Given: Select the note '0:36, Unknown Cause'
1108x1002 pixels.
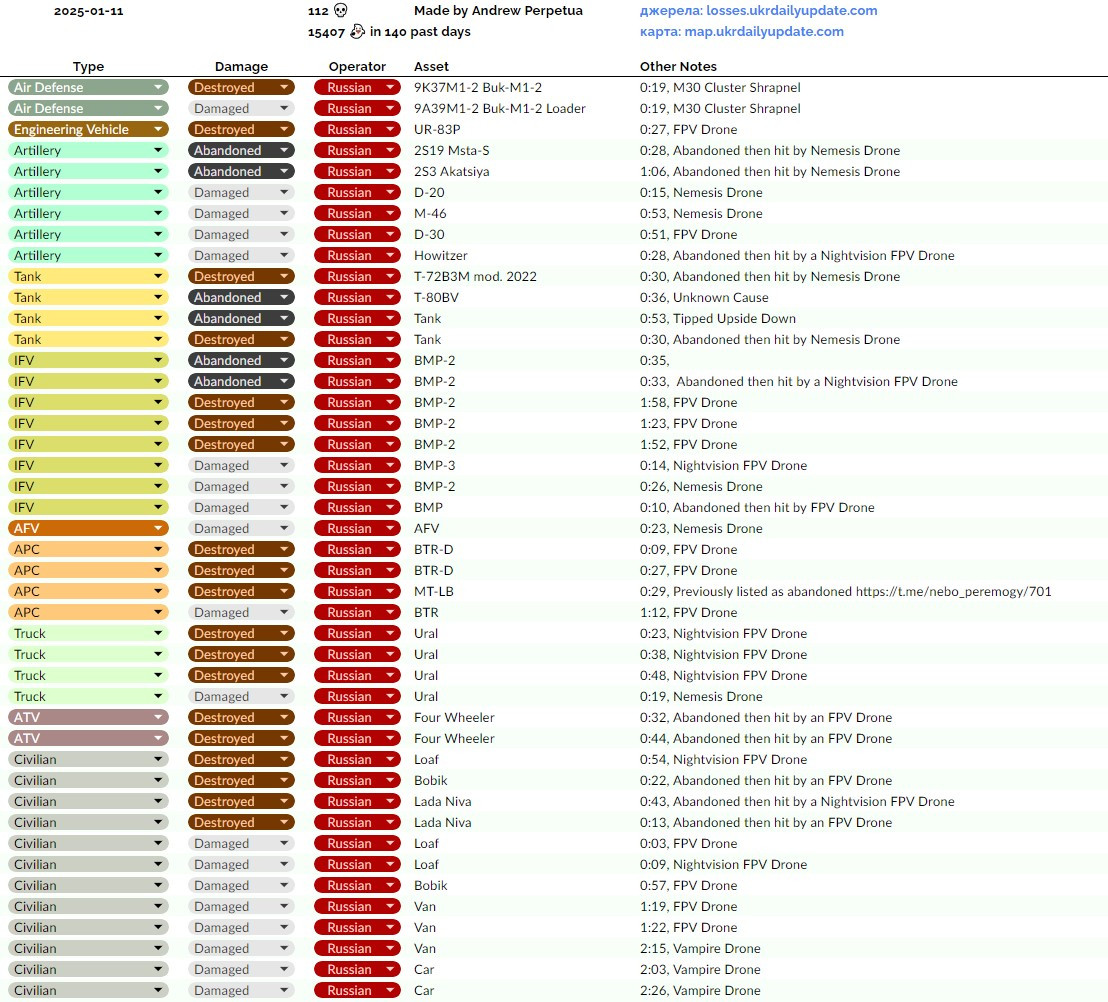Looking at the screenshot, I should [704, 297].
